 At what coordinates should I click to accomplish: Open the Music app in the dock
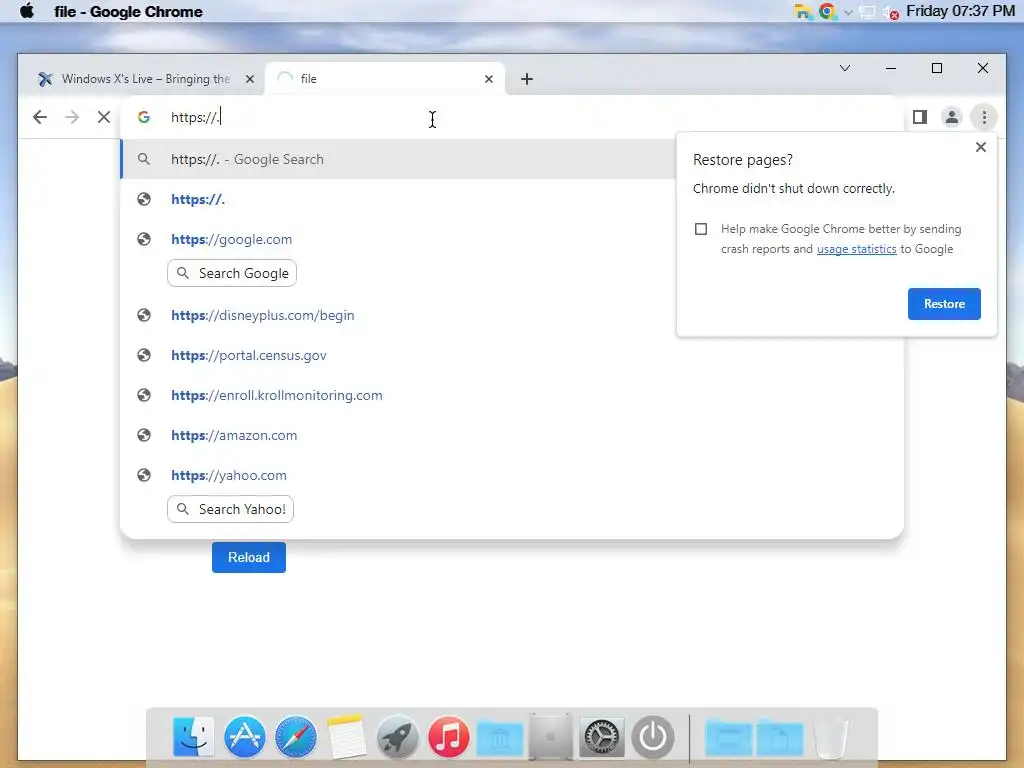(x=449, y=737)
